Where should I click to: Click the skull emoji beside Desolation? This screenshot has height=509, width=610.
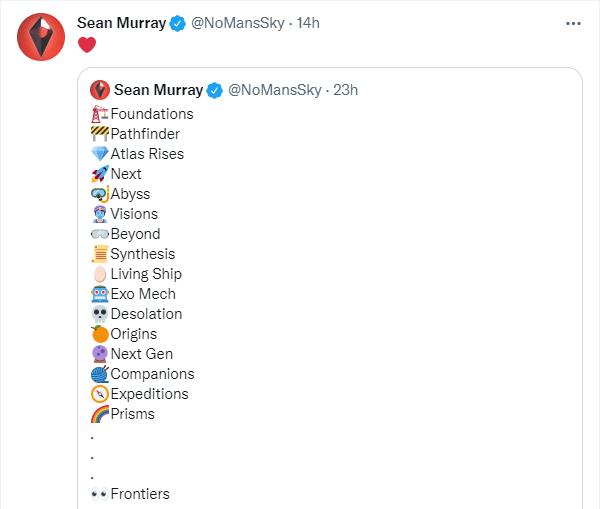99,314
